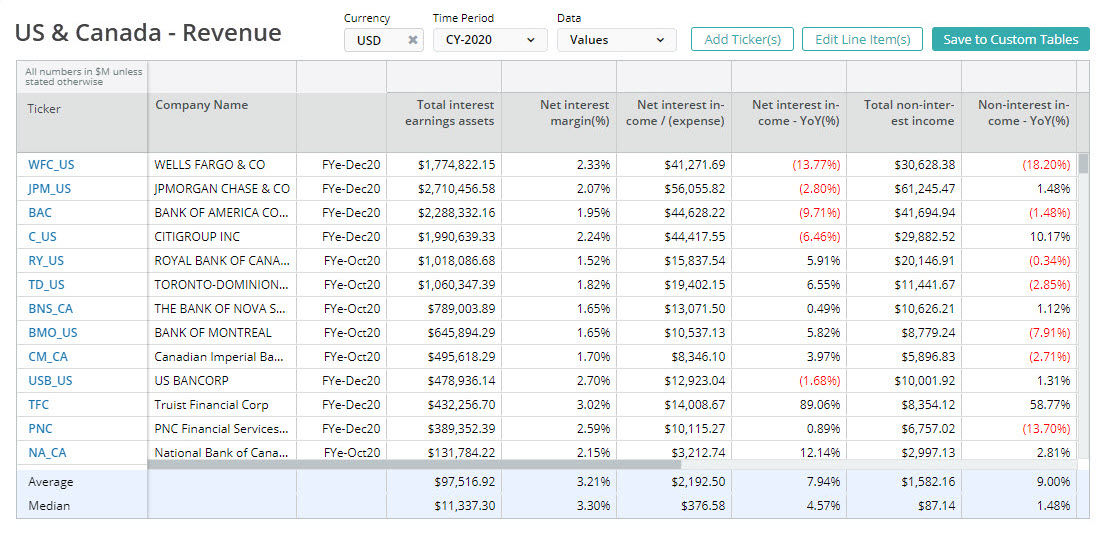Save the table to Custom Tables

(x=1010, y=40)
